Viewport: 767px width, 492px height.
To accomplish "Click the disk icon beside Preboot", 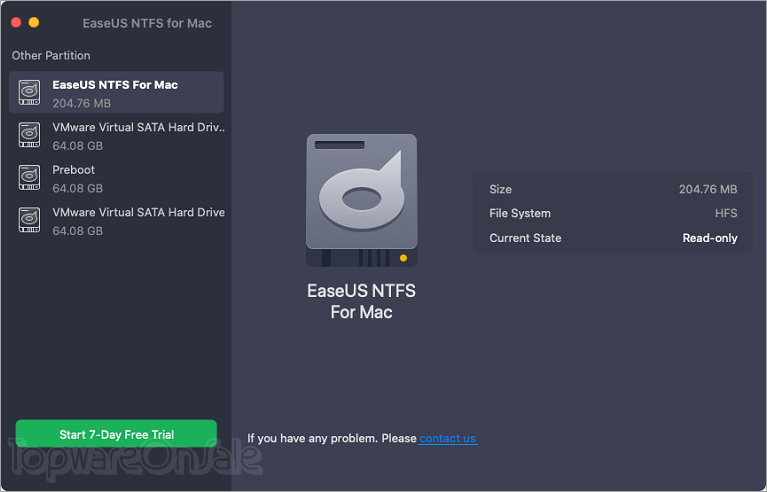I will point(29,178).
